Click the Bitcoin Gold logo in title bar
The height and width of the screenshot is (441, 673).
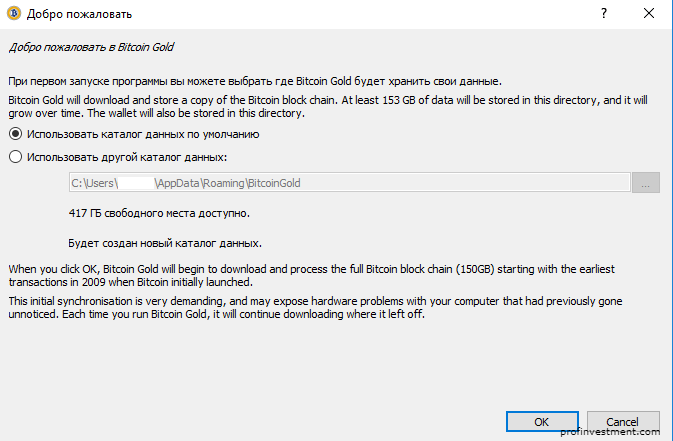click(x=14, y=14)
